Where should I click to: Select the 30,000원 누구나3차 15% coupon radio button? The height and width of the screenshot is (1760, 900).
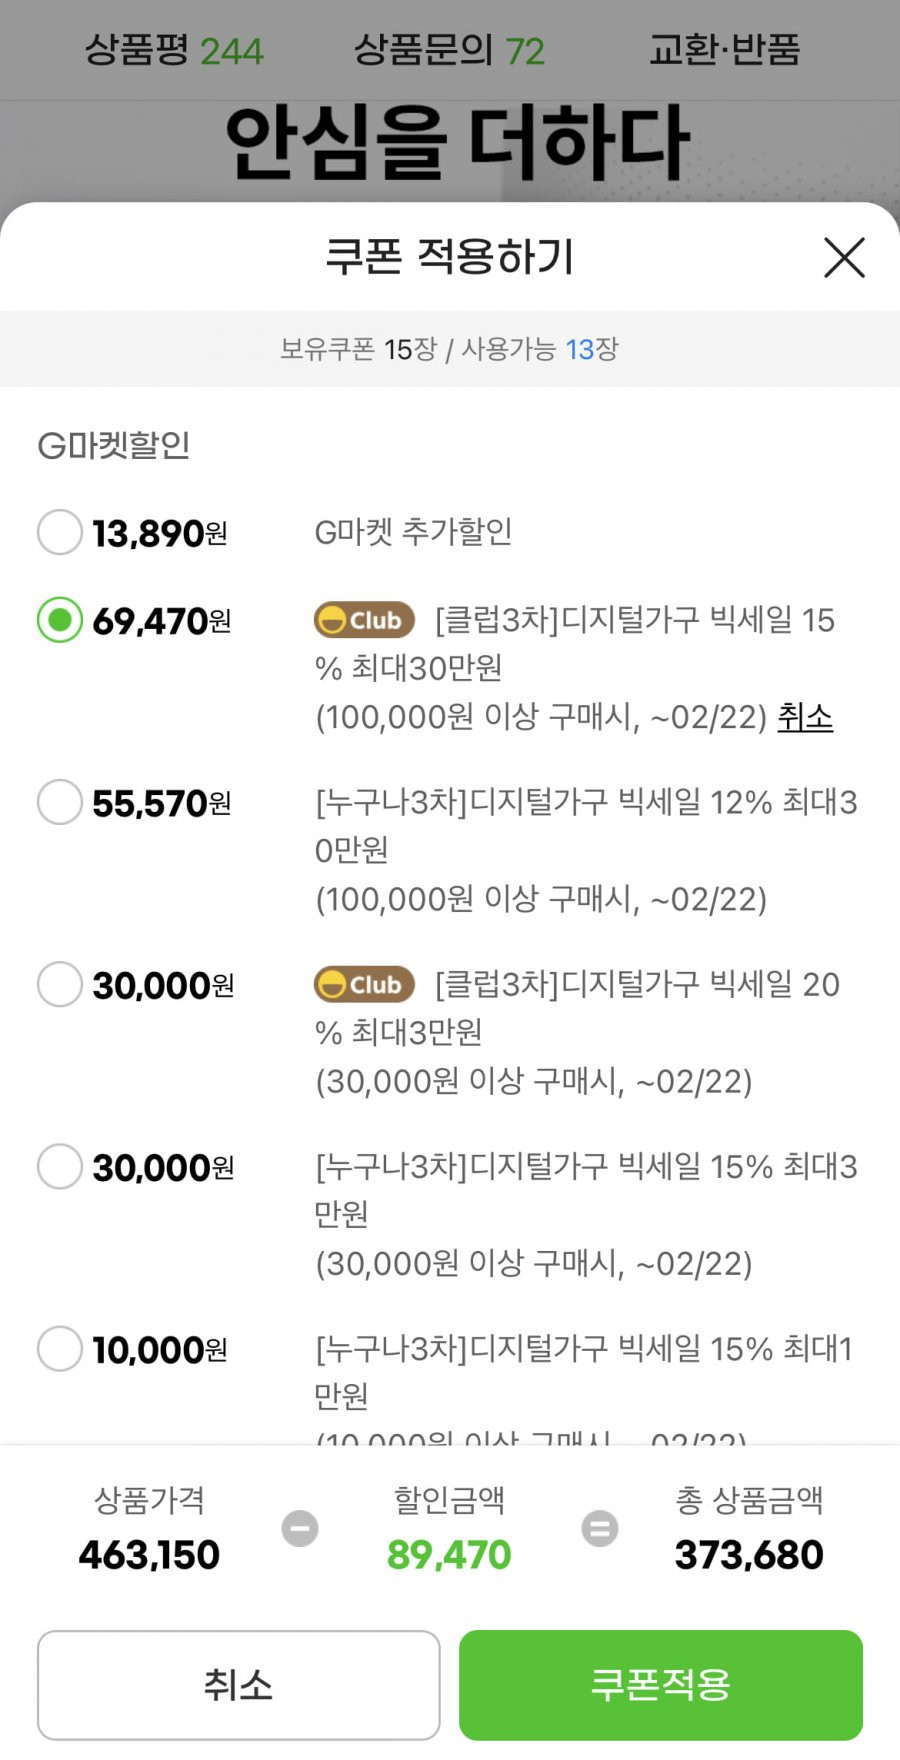tap(60, 1166)
